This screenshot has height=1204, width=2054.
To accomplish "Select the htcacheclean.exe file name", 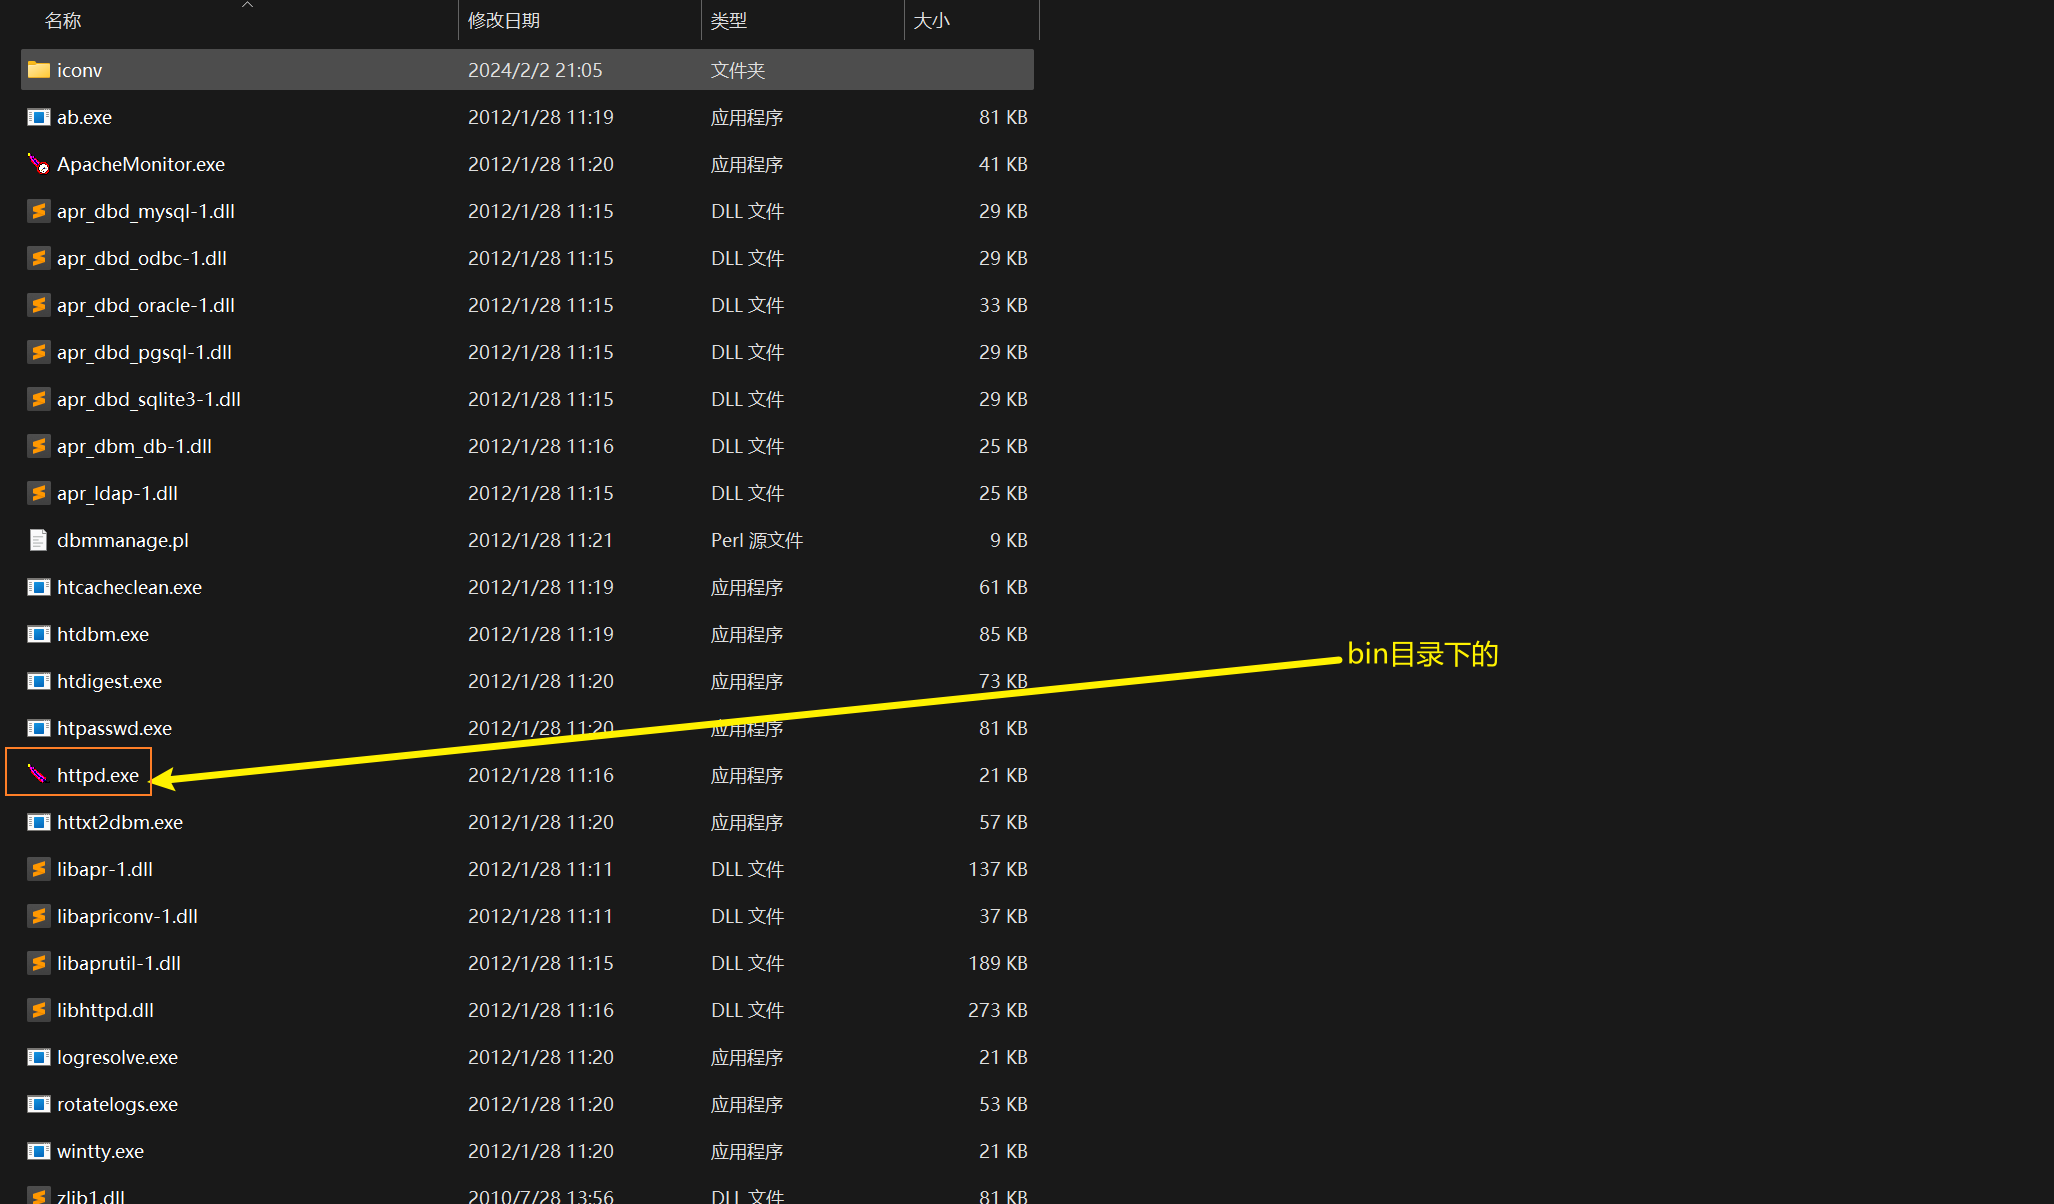I will 129,587.
